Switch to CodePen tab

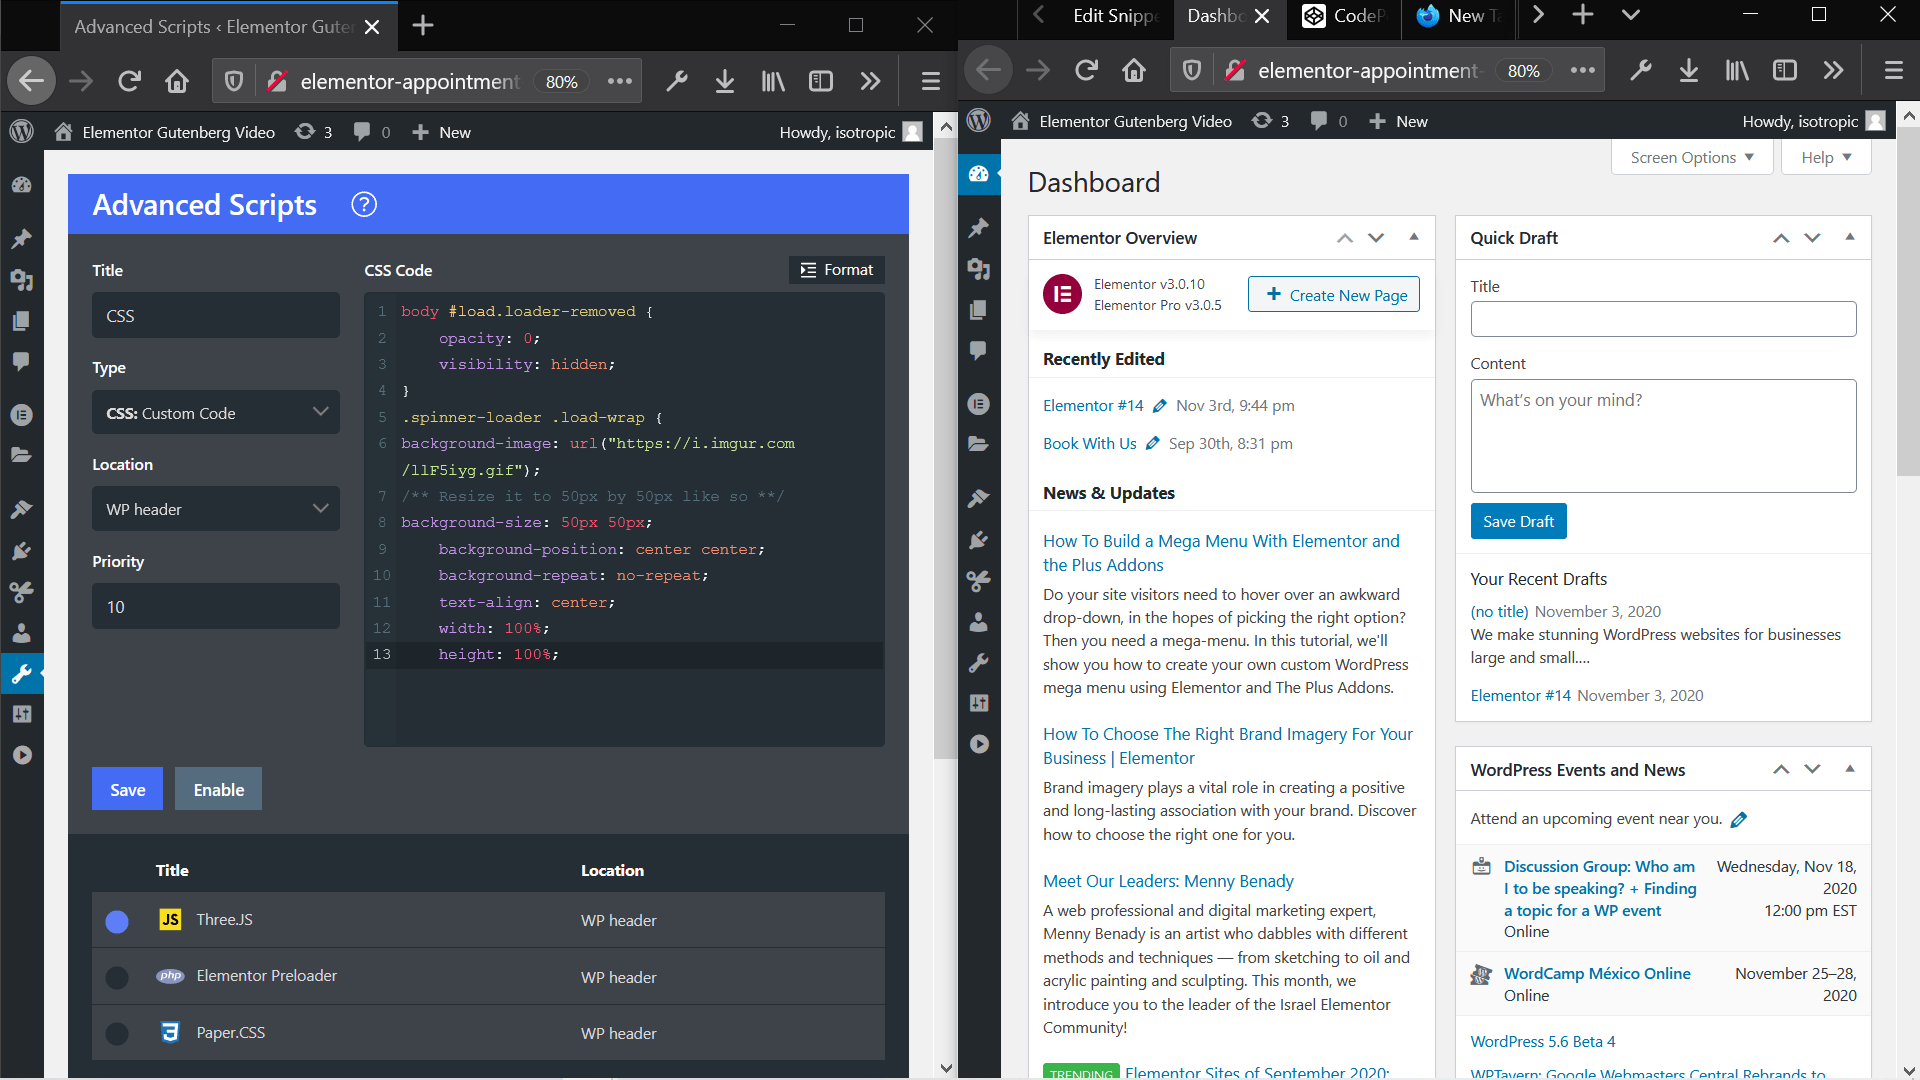1345,15
